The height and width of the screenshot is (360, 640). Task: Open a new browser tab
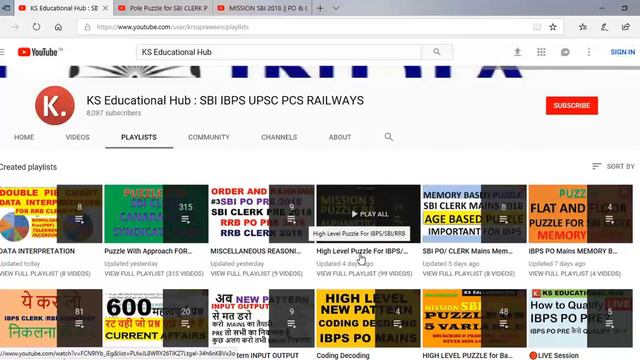point(320,8)
